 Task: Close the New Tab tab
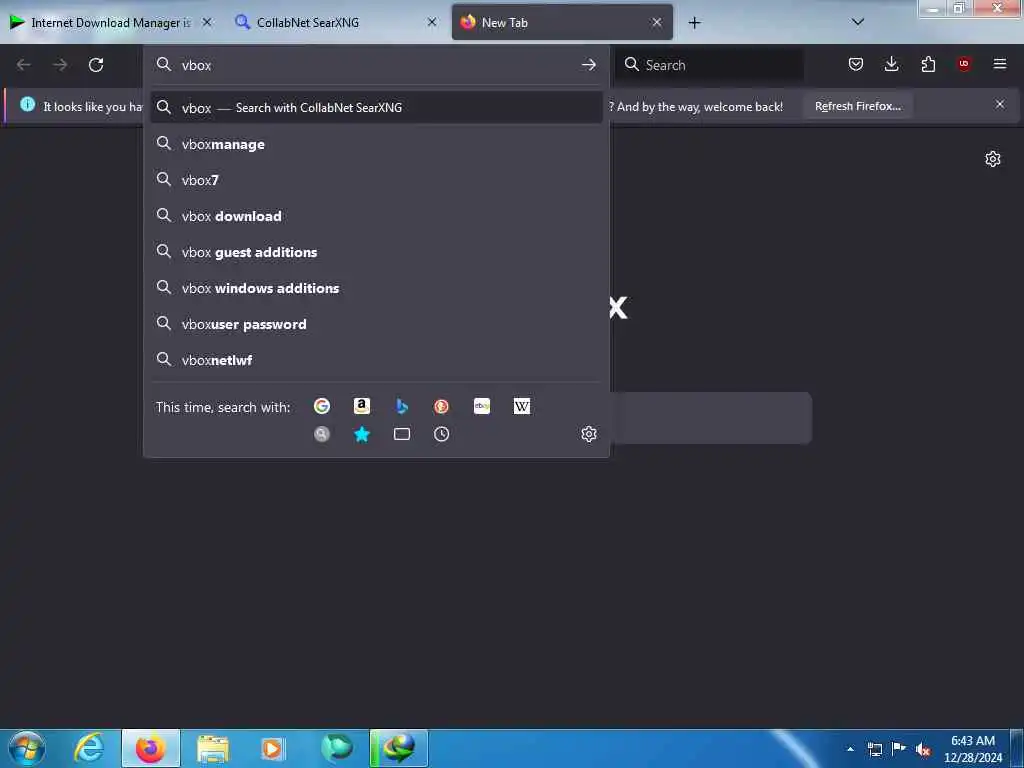coord(657,23)
